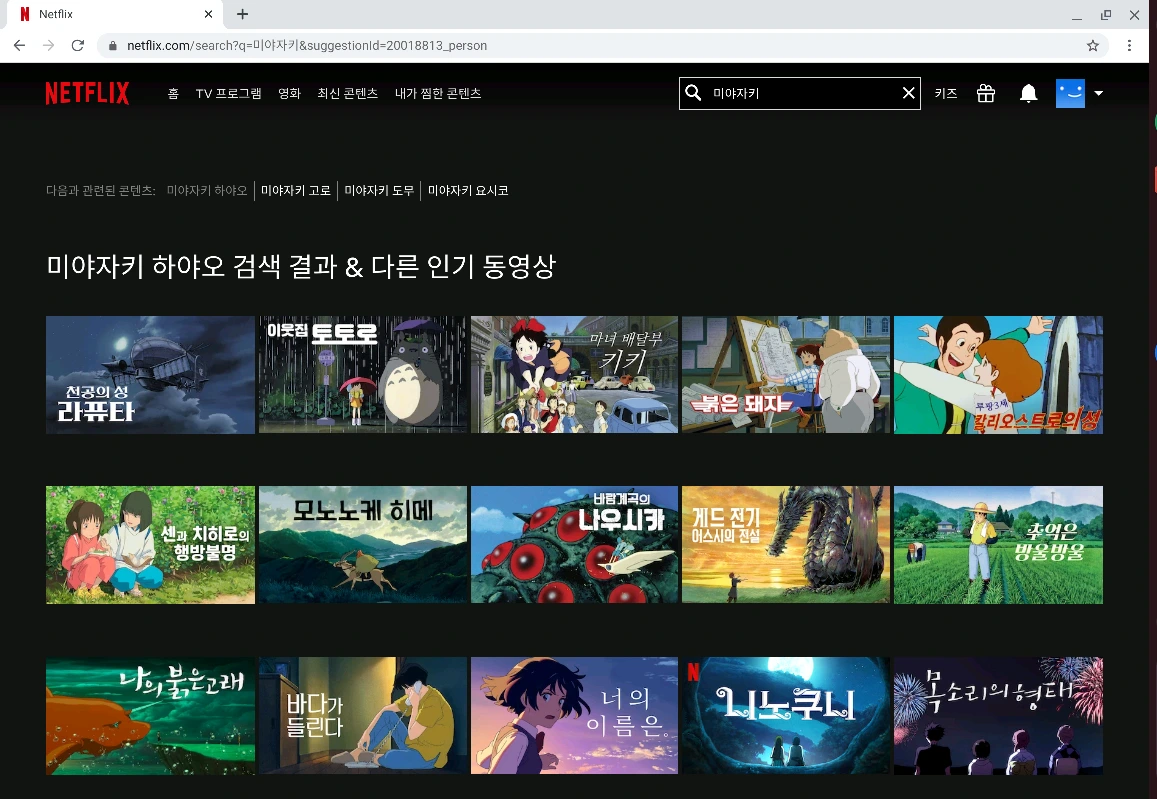This screenshot has height=799, width=1157.
Task: Open 영화 menu
Action: point(289,94)
